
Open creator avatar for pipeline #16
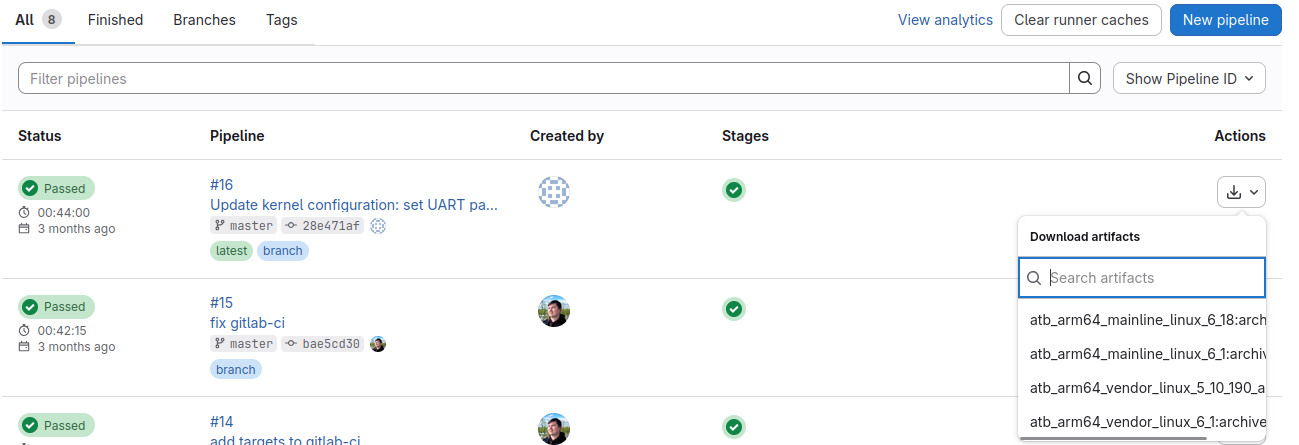click(x=554, y=192)
